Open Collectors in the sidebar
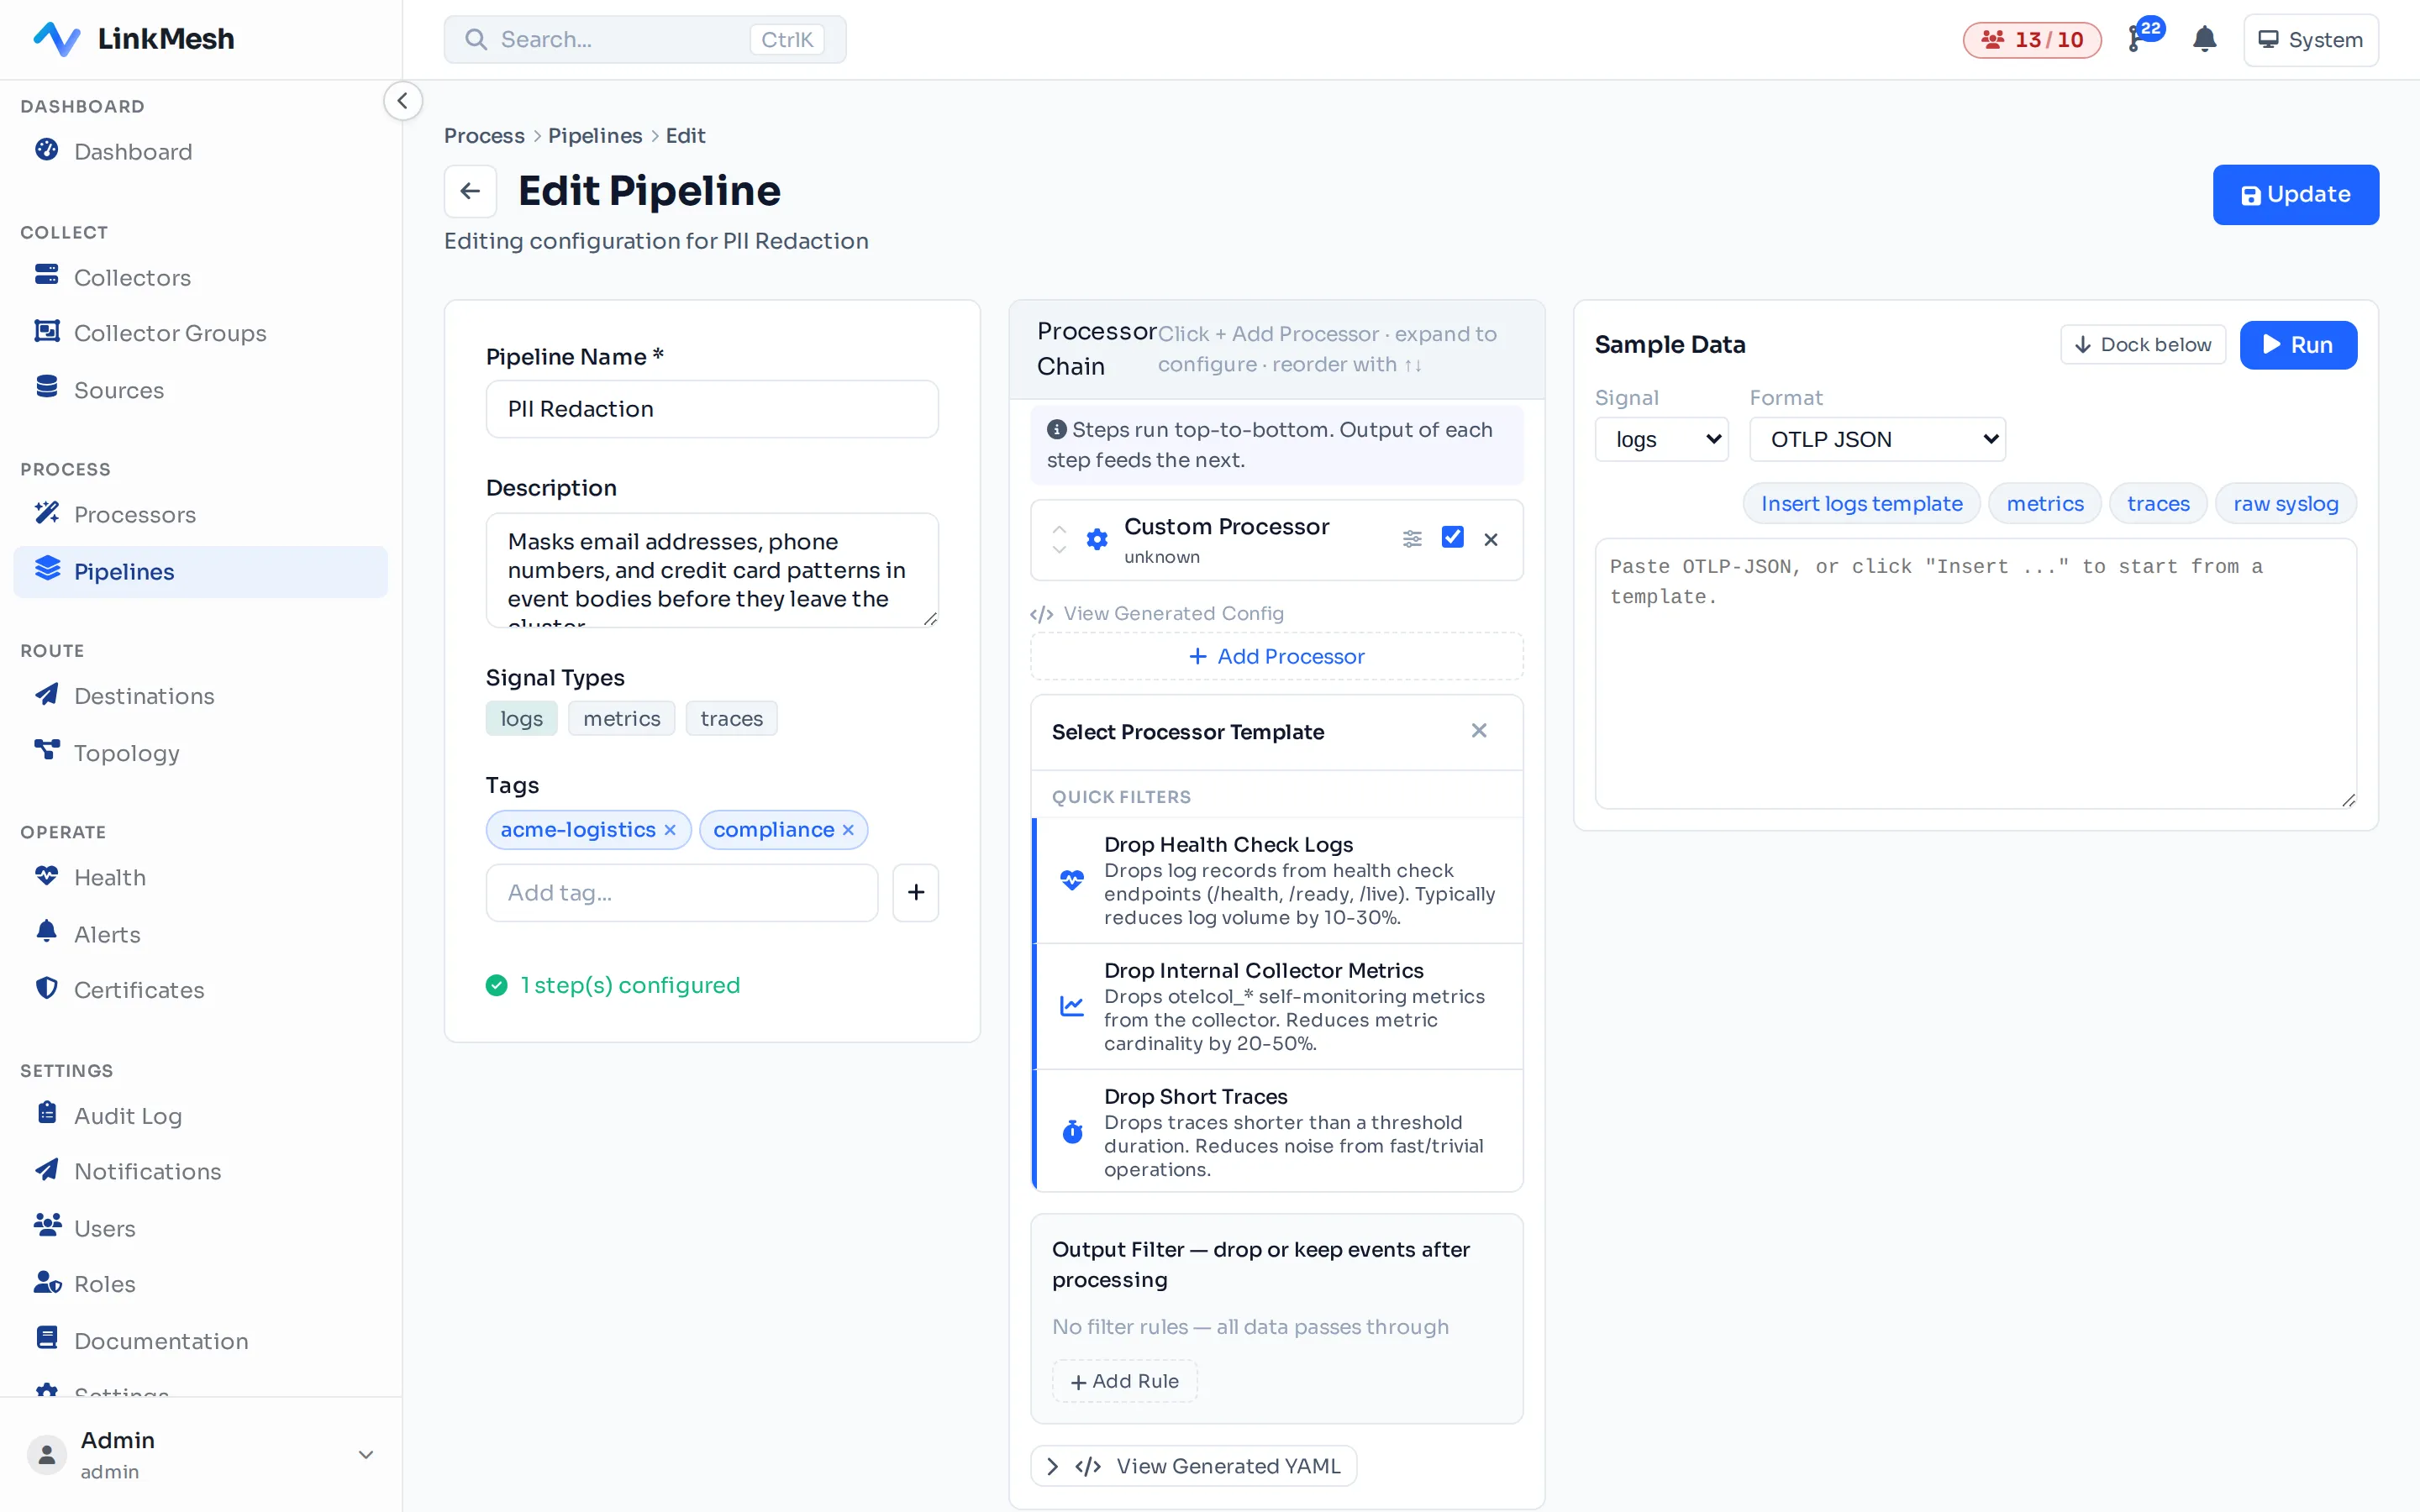This screenshot has width=2420, height=1512. 132,277
